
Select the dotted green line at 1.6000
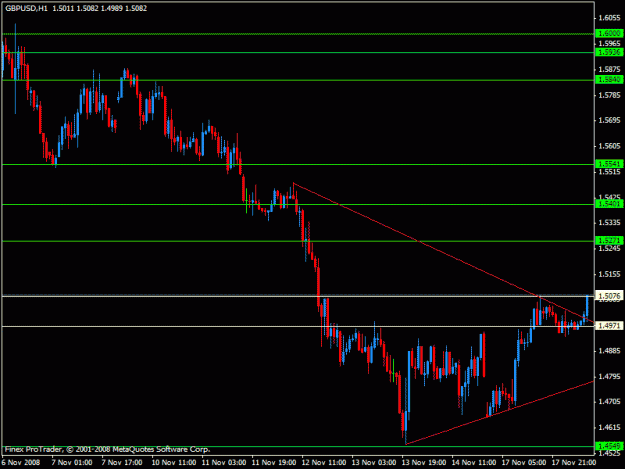pos(298,34)
